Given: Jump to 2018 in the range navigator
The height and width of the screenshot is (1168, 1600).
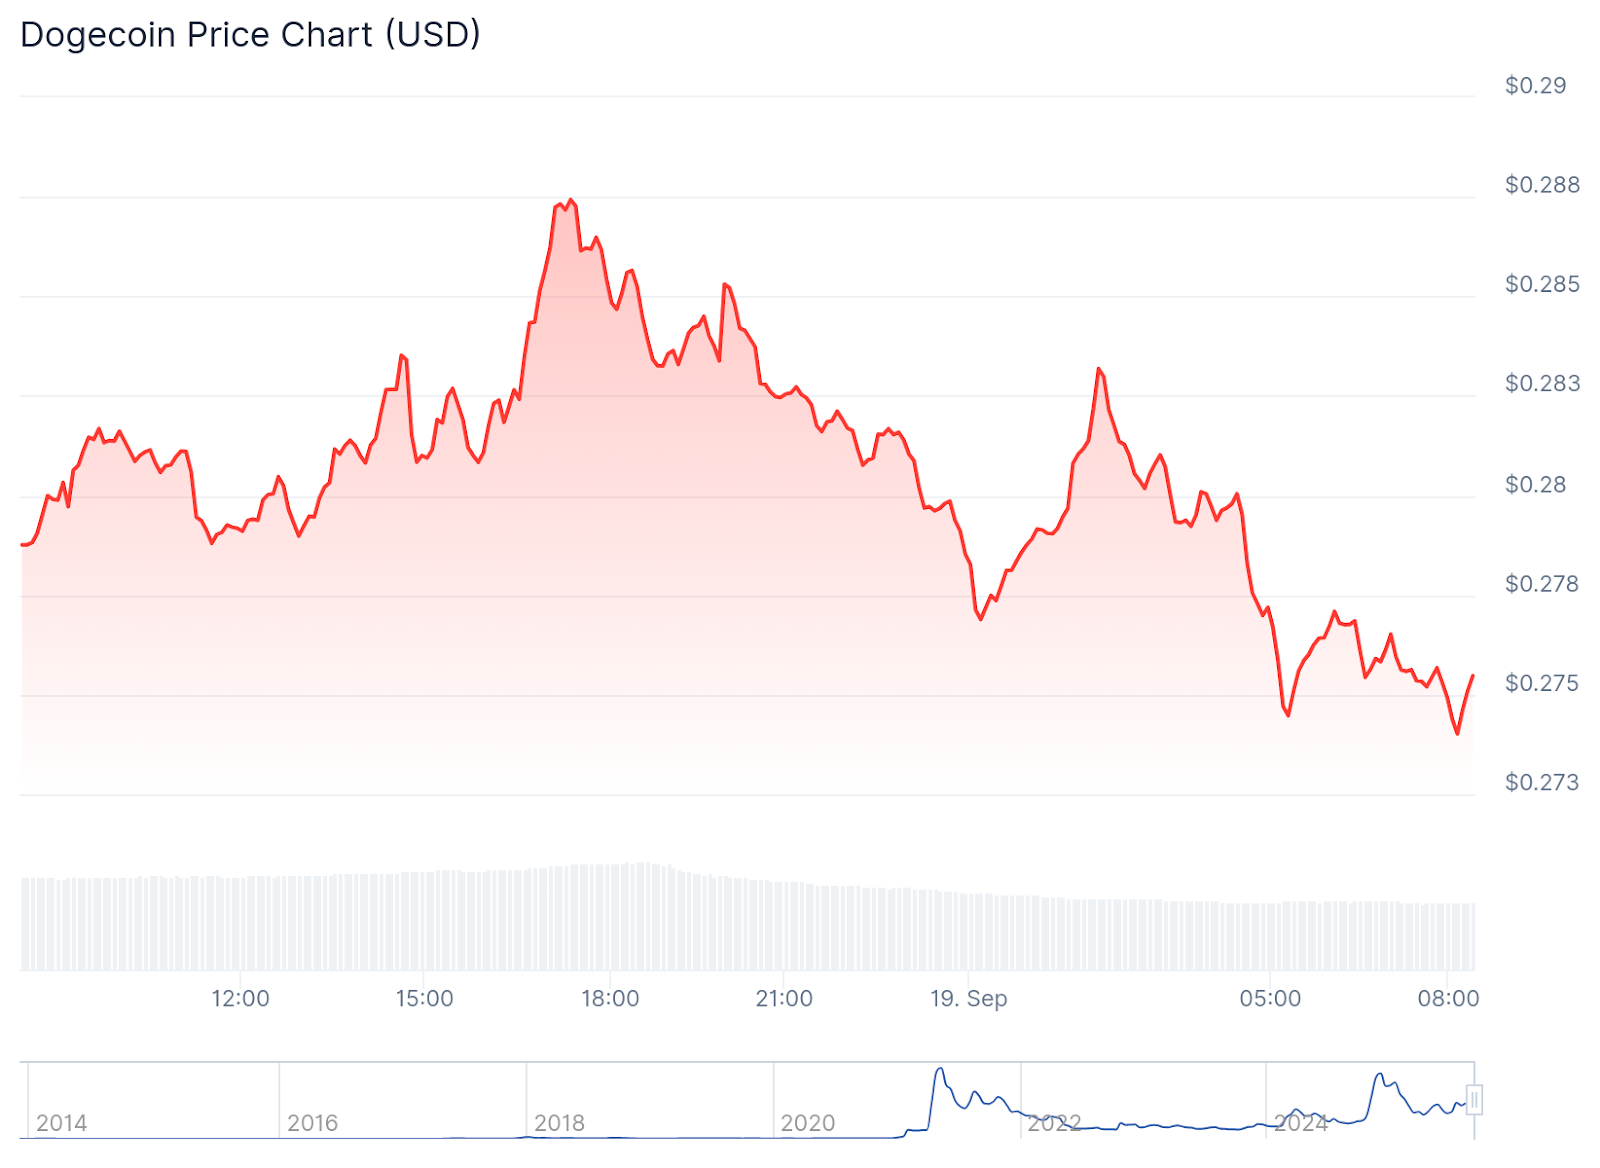Looking at the screenshot, I should coord(559,1123).
